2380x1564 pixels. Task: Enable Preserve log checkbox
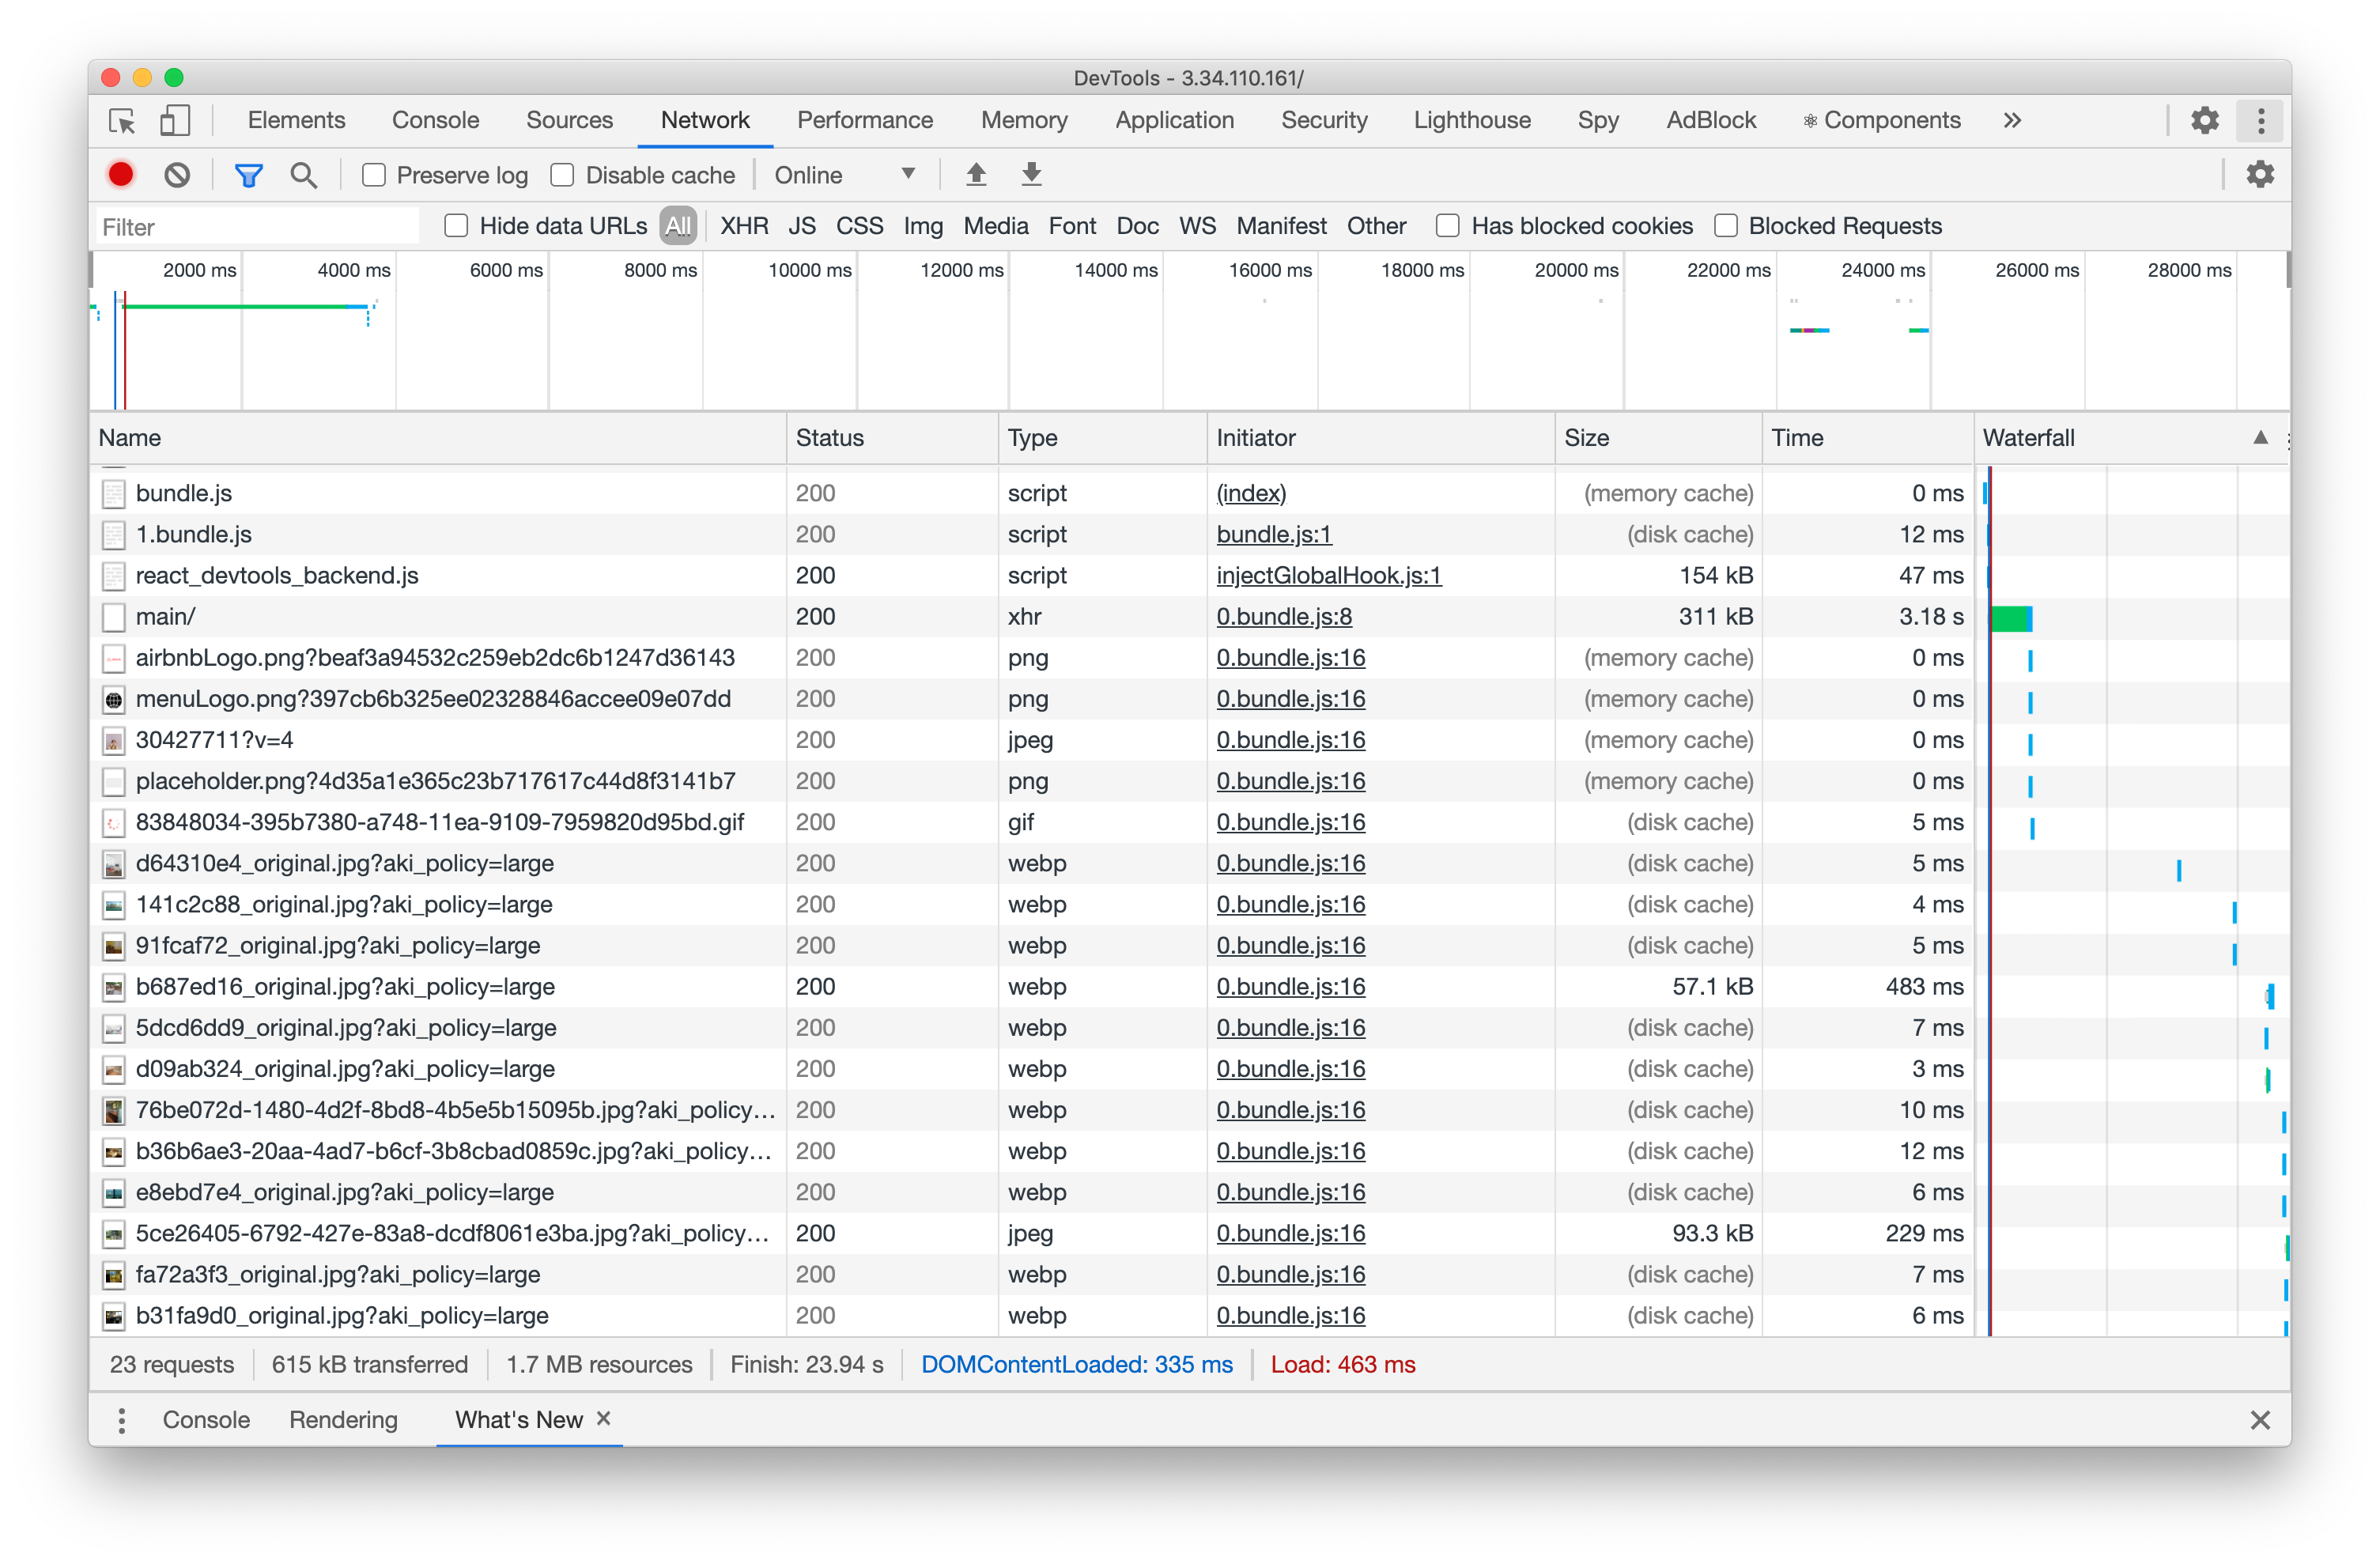(374, 175)
